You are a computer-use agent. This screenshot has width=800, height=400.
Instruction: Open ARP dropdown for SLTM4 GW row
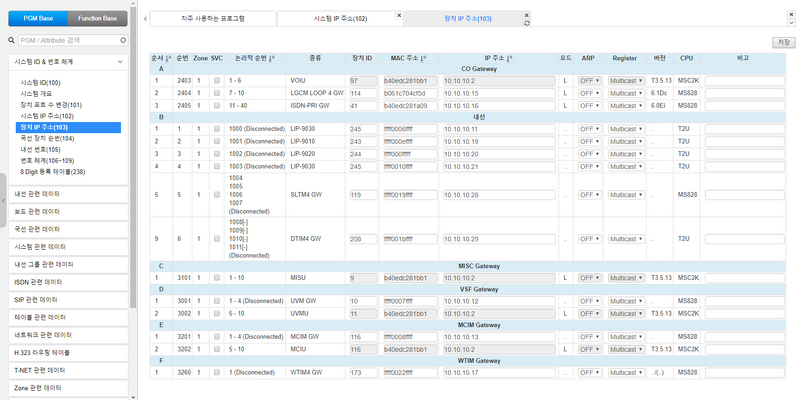[590, 195]
